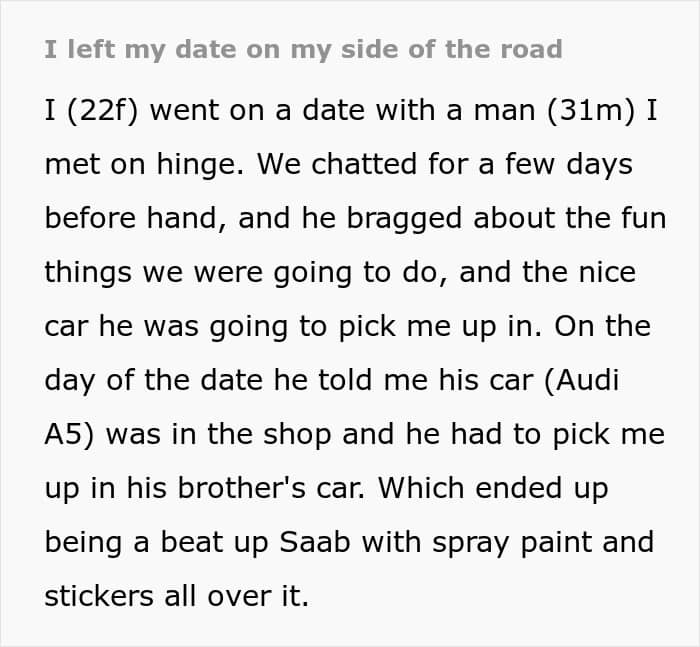Select the word "things" in the text
The width and height of the screenshot is (700, 647).
tap(88, 273)
